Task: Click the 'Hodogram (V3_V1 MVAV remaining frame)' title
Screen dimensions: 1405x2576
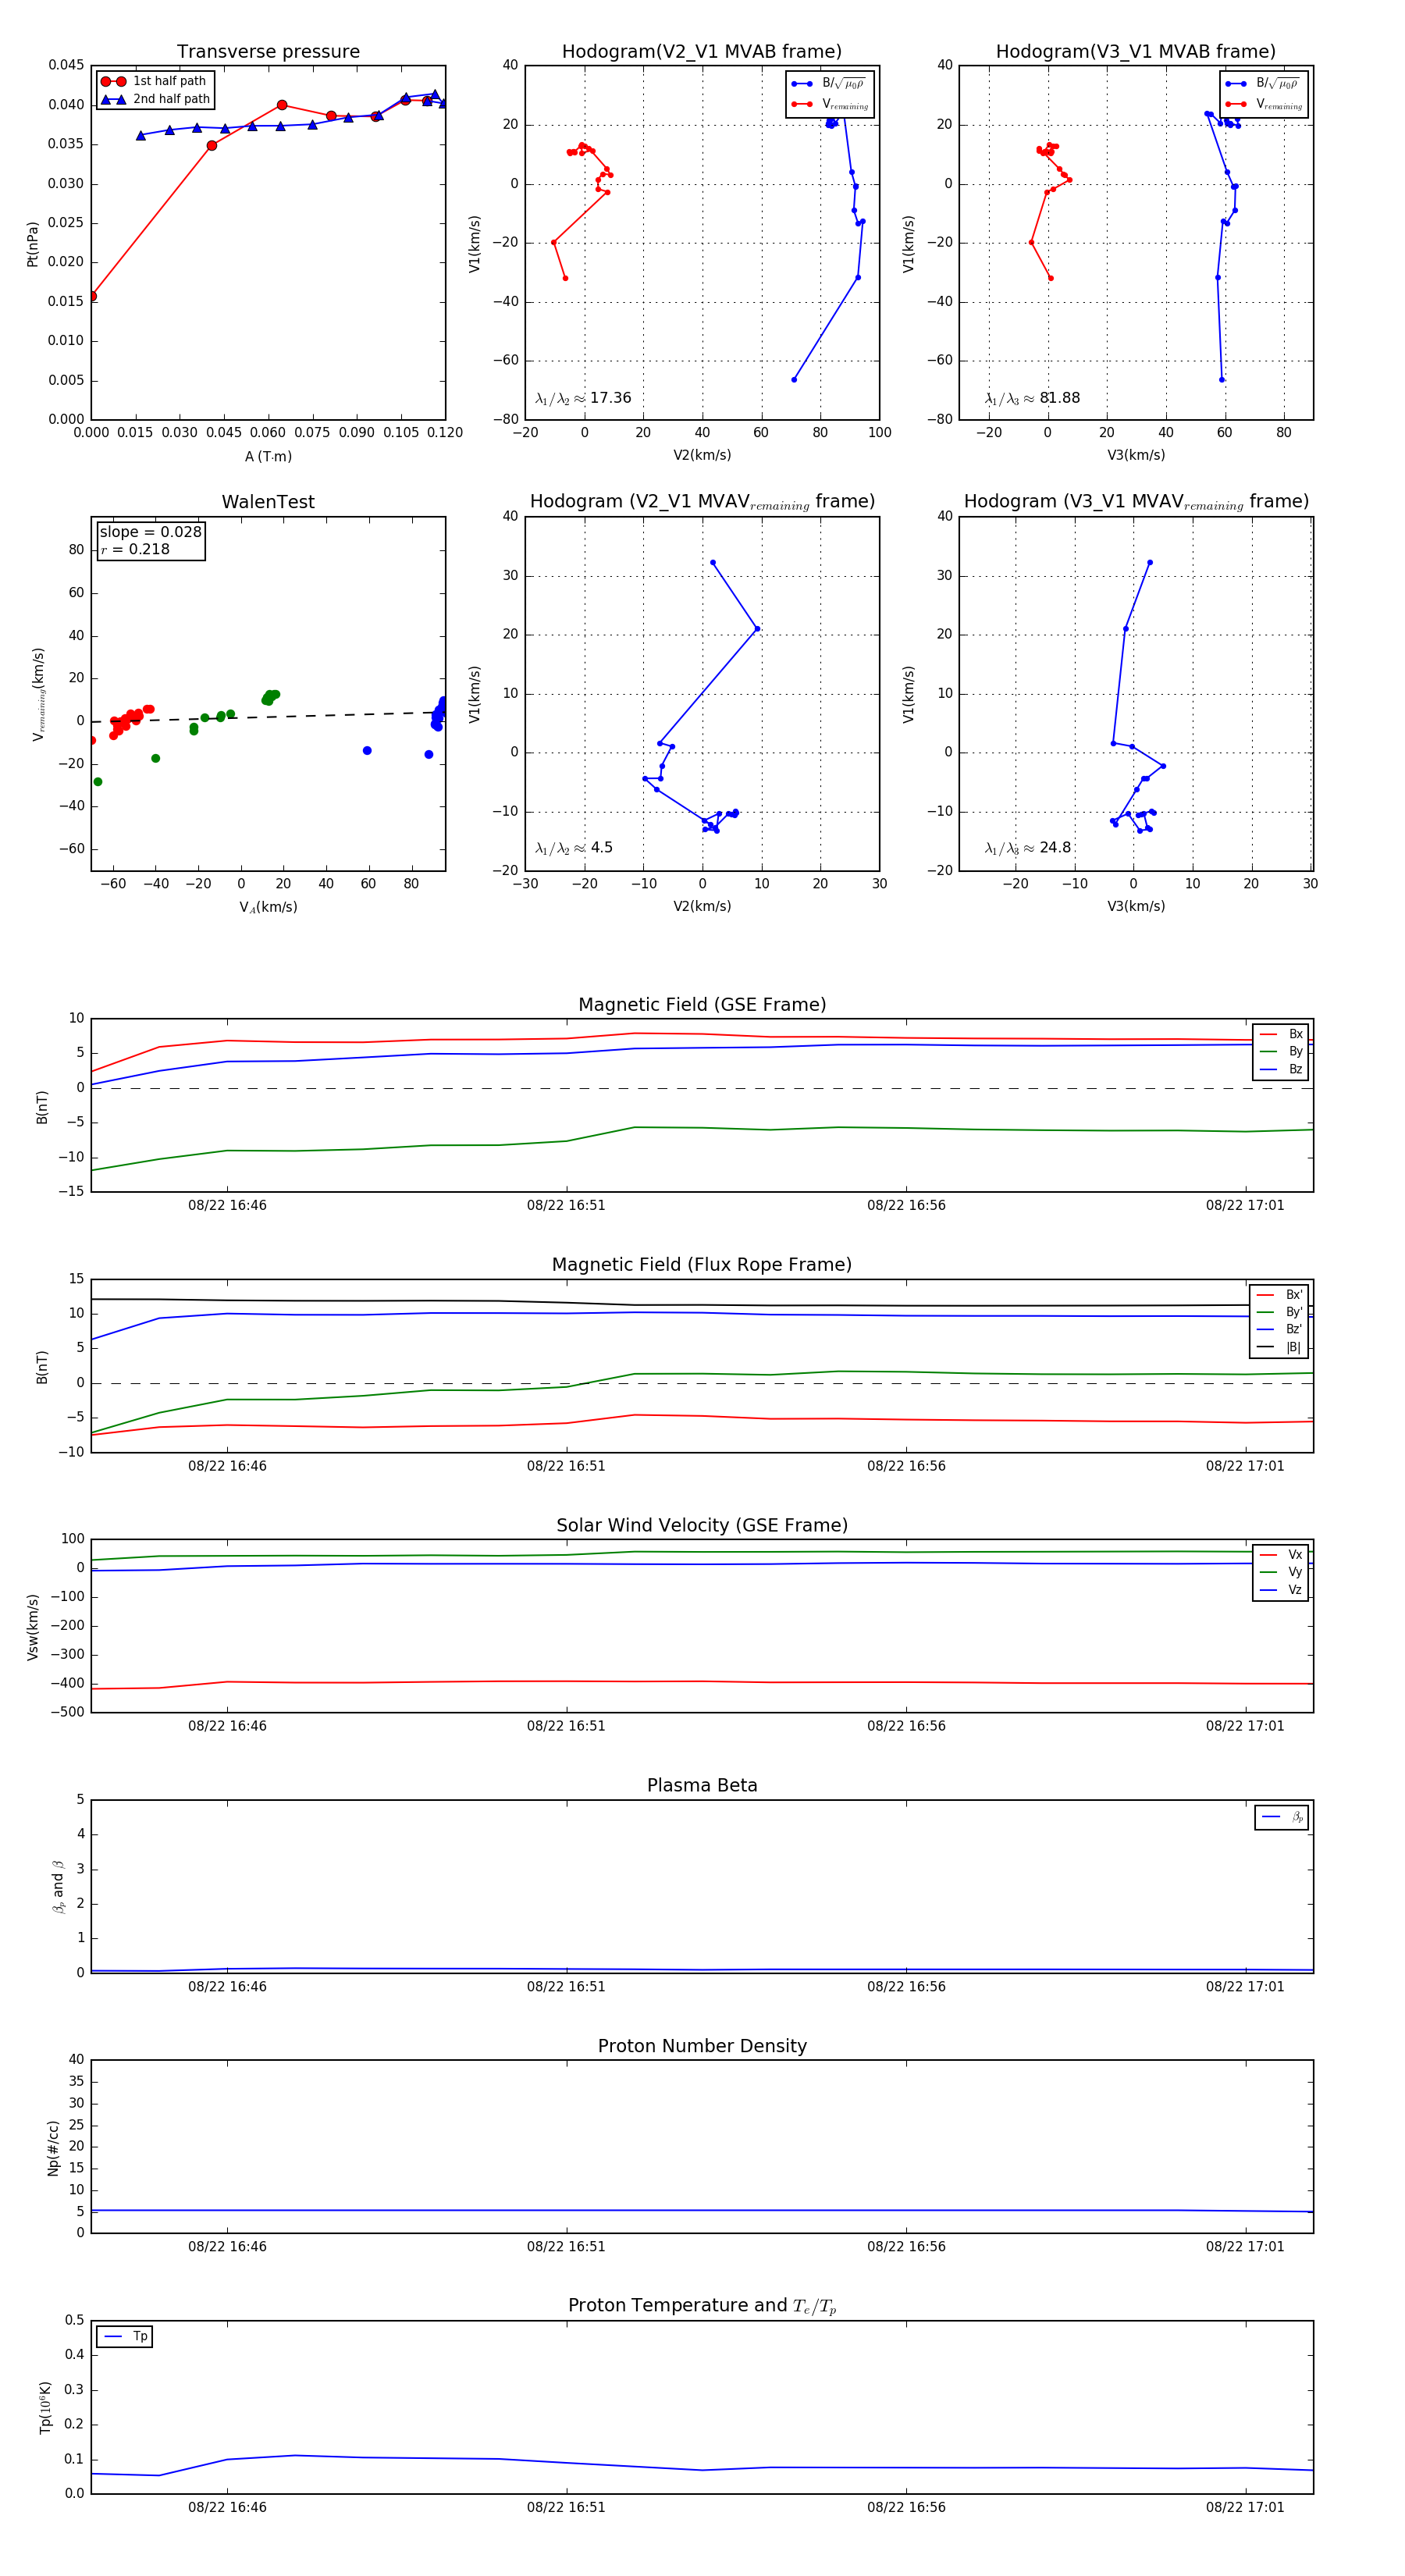Action: pos(1136,502)
